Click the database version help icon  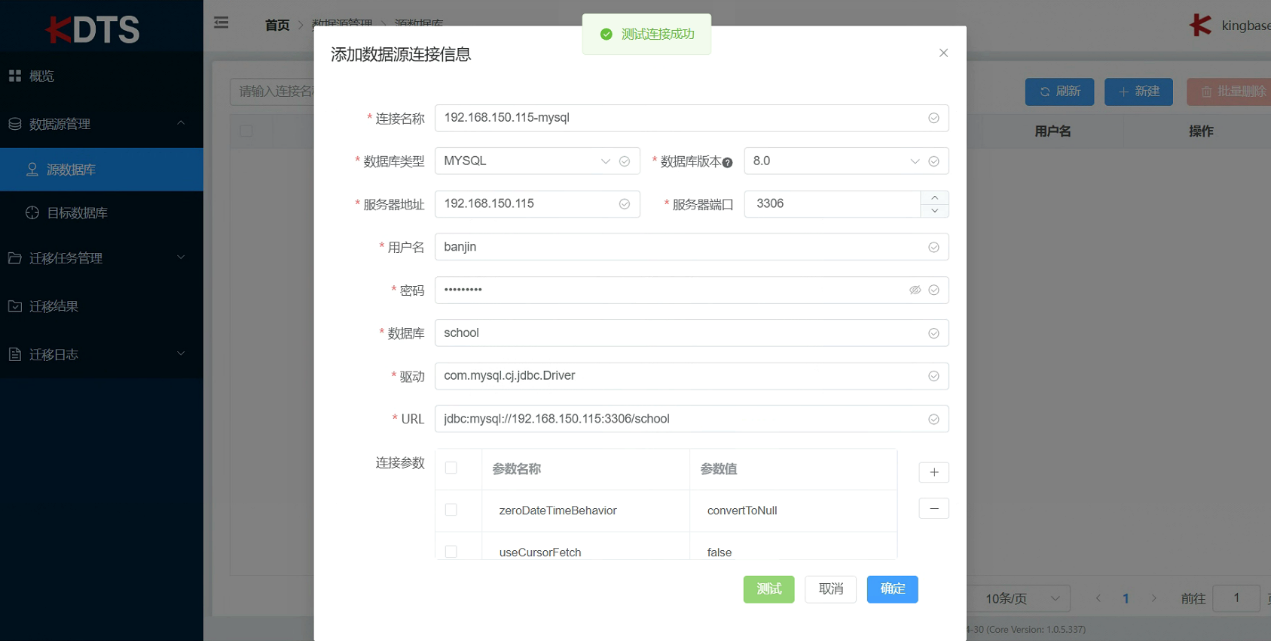pyautogui.click(x=727, y=162)
